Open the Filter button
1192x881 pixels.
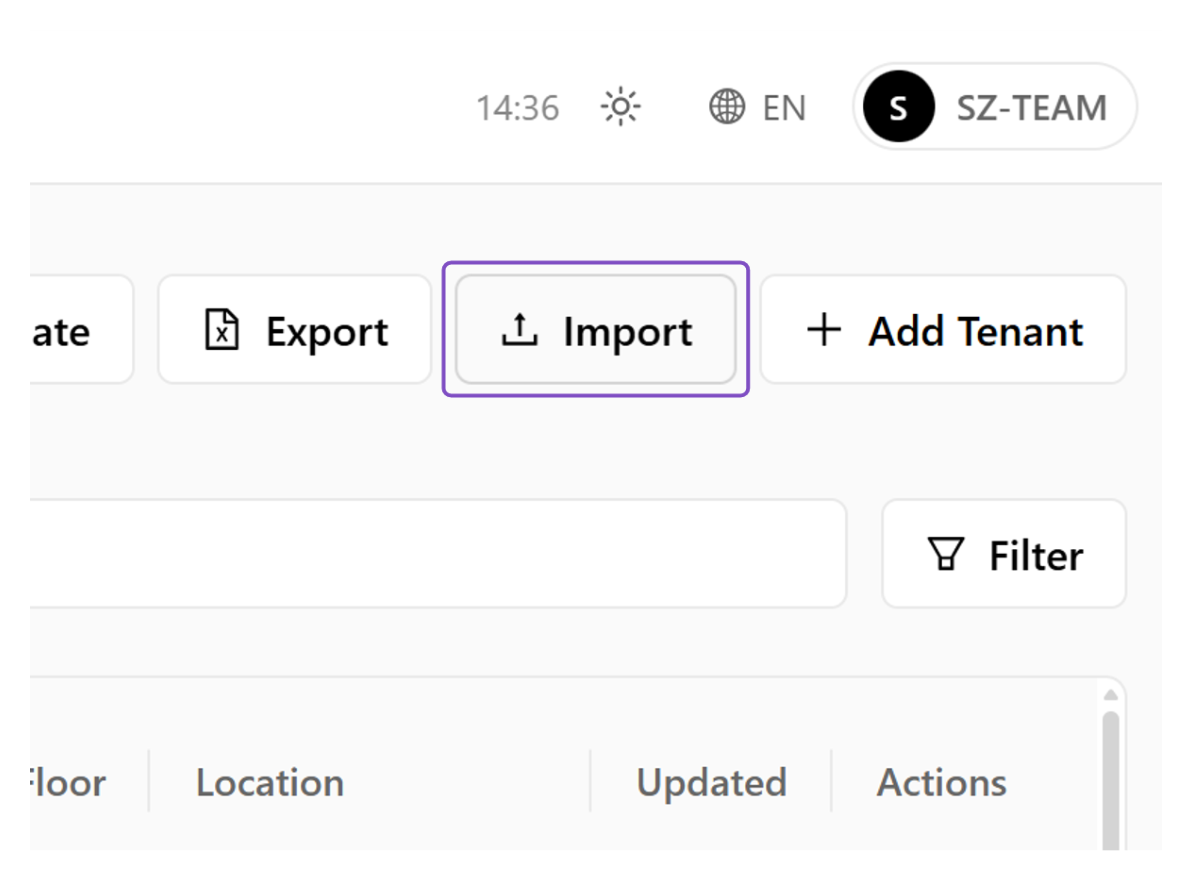point(1003,553)
